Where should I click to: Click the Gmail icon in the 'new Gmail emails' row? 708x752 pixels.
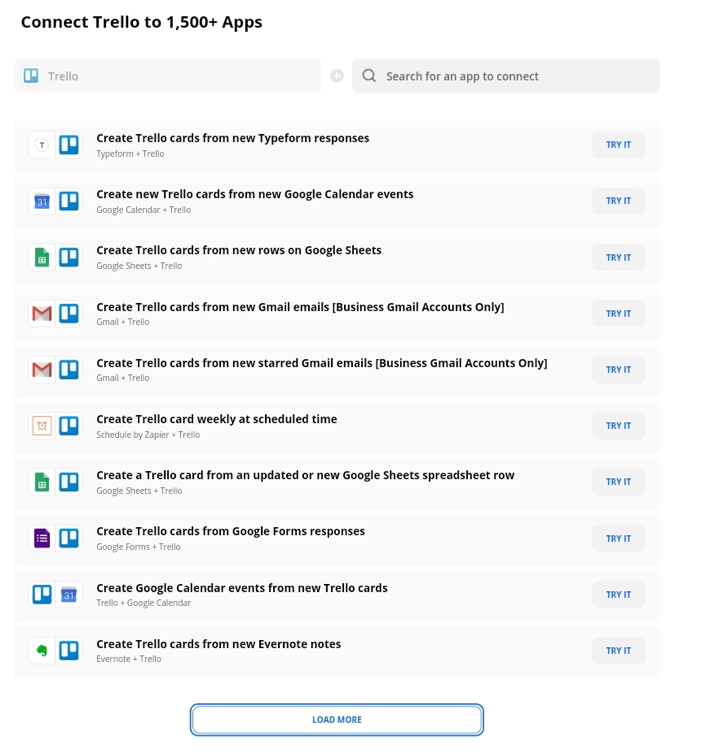[x=42, y=314]
